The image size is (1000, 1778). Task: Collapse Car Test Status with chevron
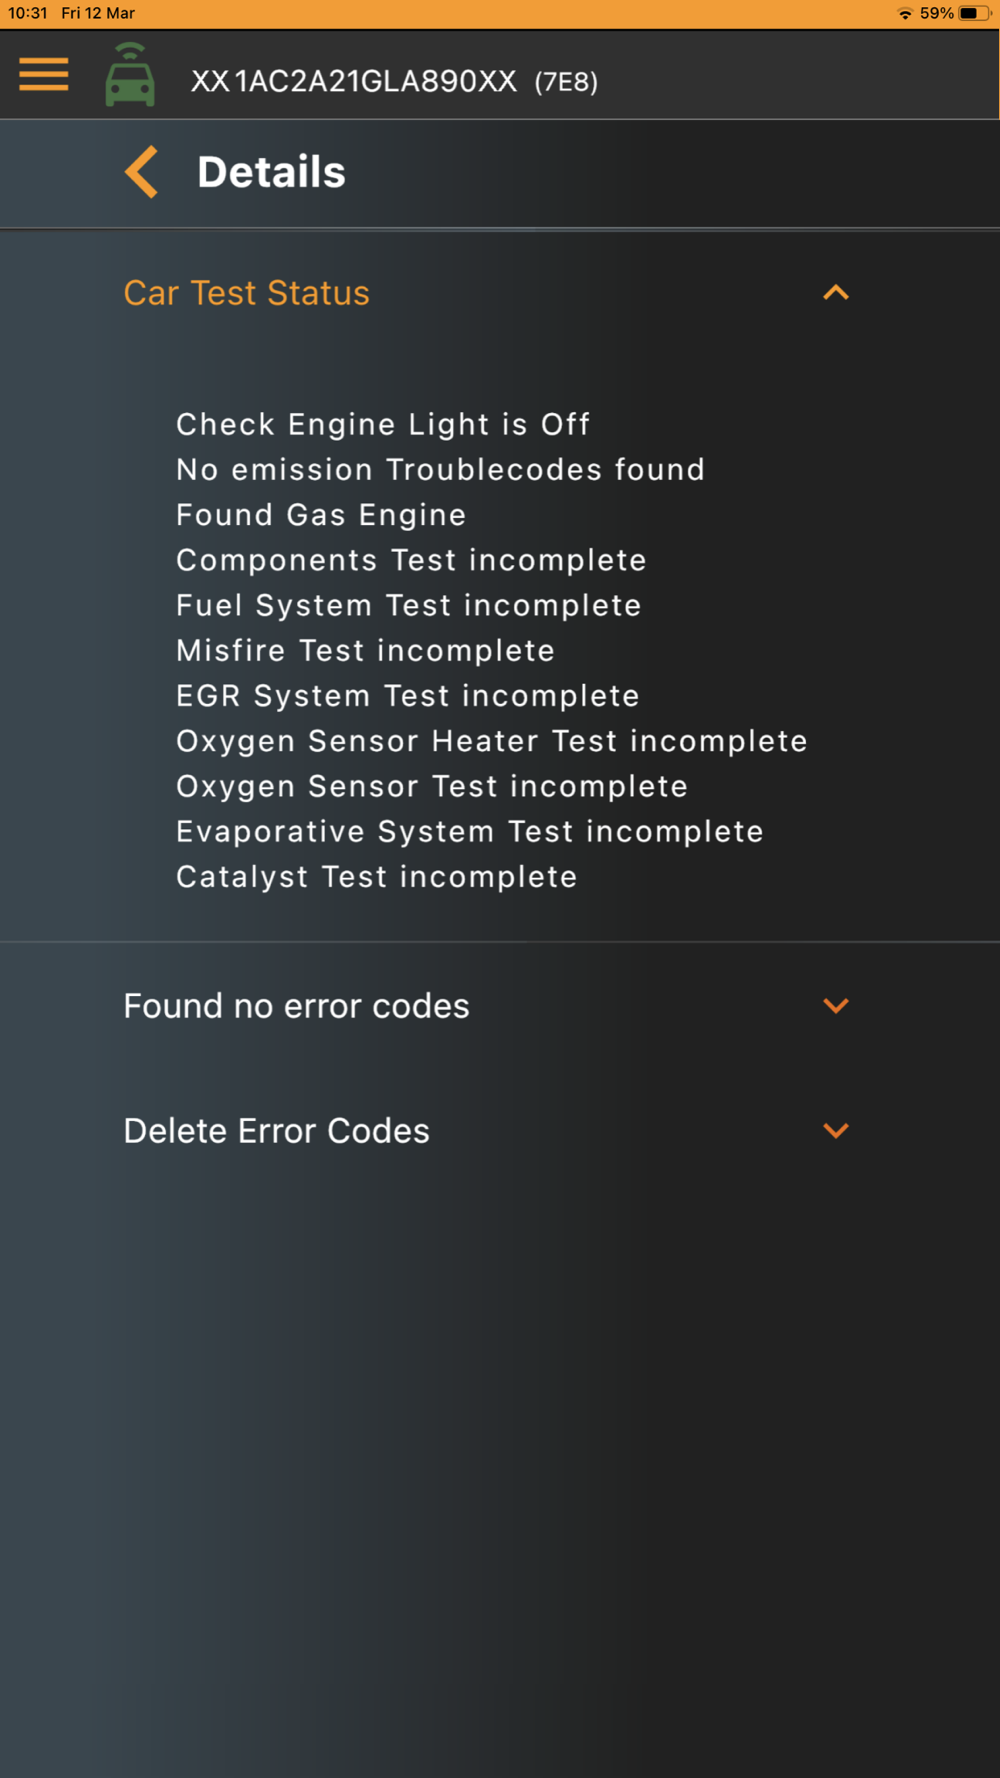point(836,293)
